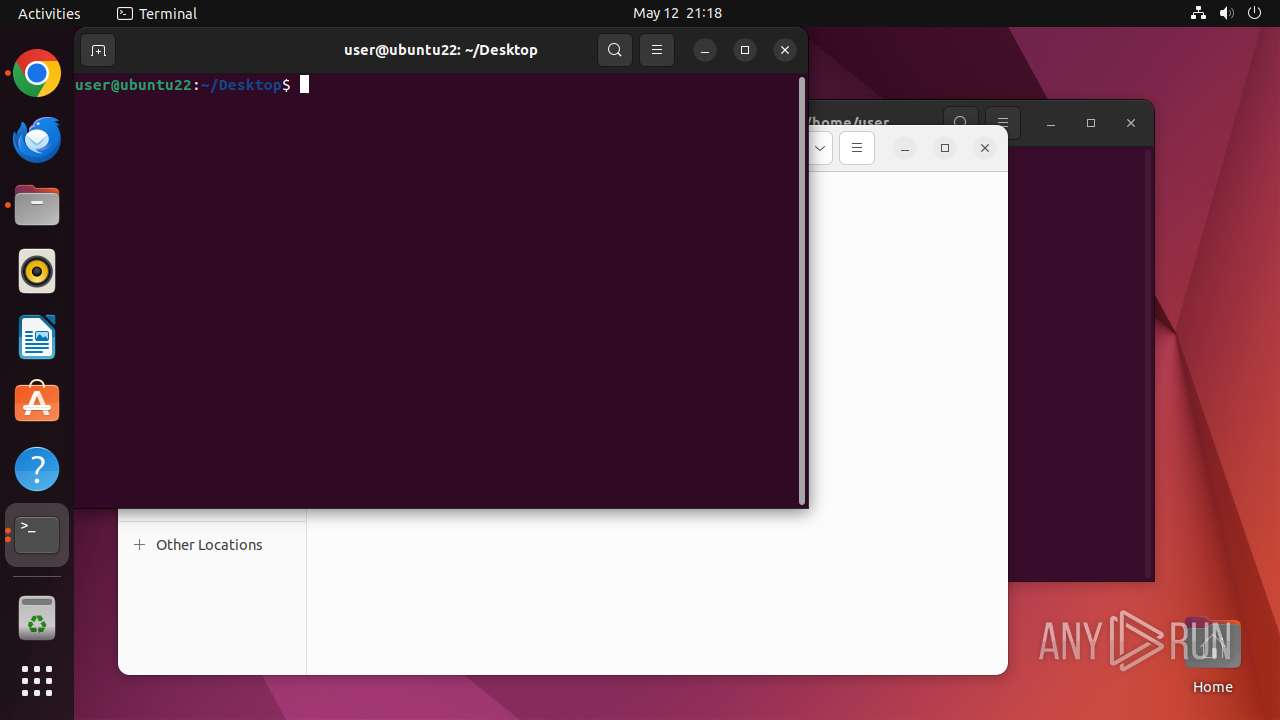
Task: Open the Files window hamburger menu
Action: [x=857, y=148]
